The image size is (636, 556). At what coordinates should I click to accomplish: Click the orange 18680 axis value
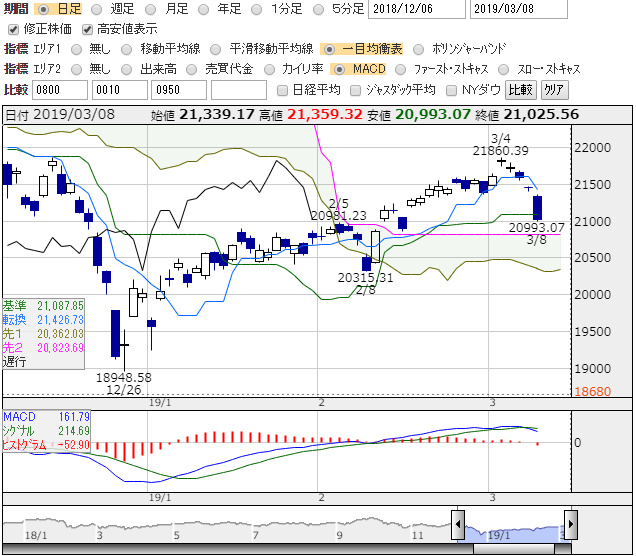tap(593, 392)
